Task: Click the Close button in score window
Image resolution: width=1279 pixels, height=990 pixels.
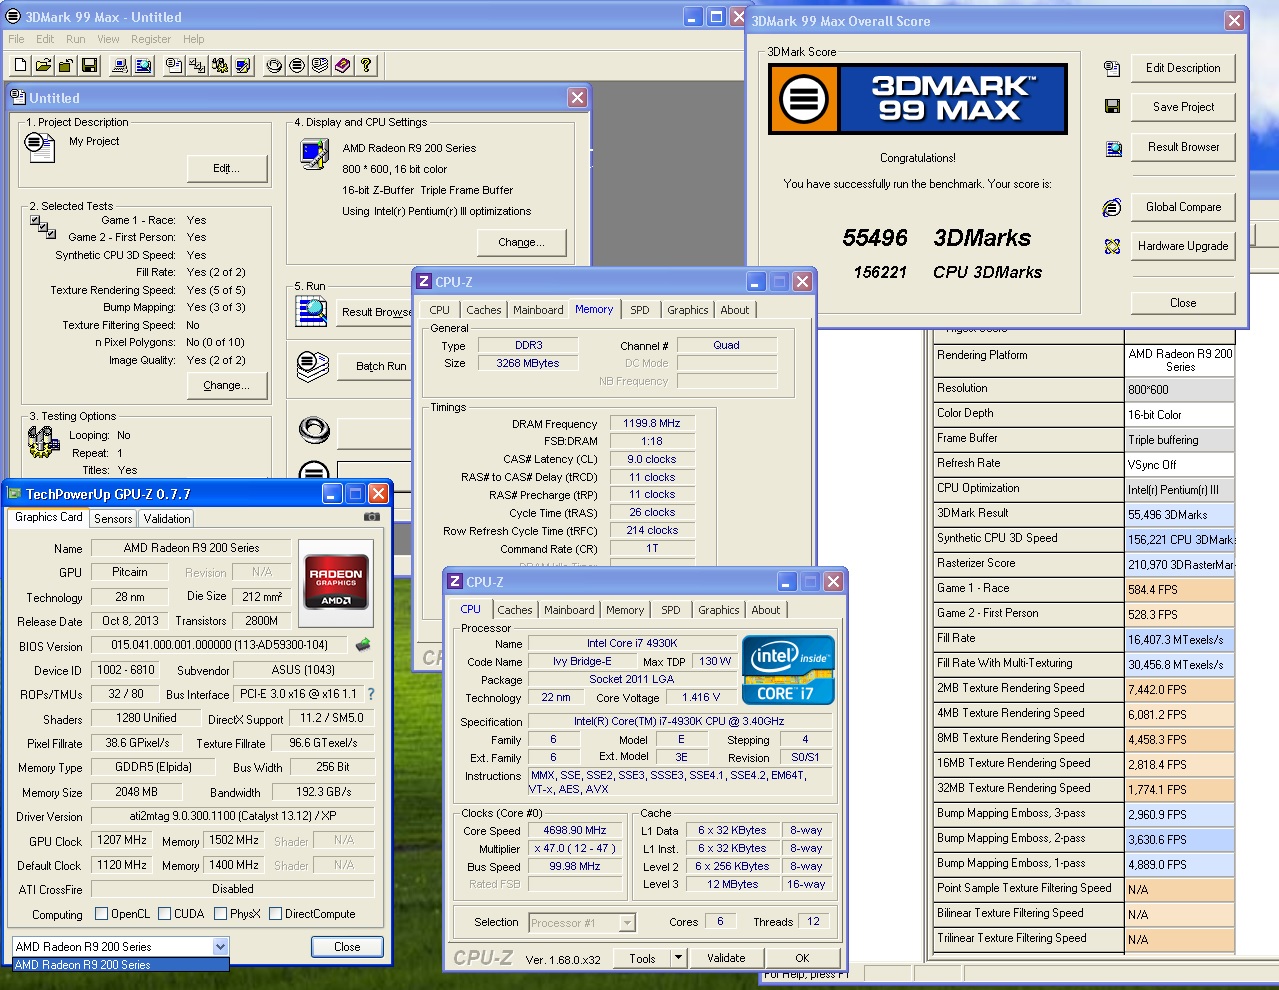Action: (x=1183, y=303)
